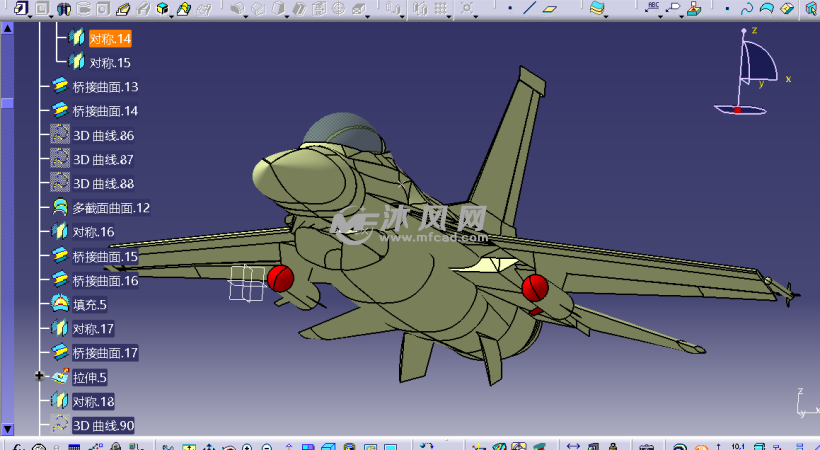Screen dimensions: 820x450
Task: Select 3D 曲线.88 in the tree
Action: [104, 184]
